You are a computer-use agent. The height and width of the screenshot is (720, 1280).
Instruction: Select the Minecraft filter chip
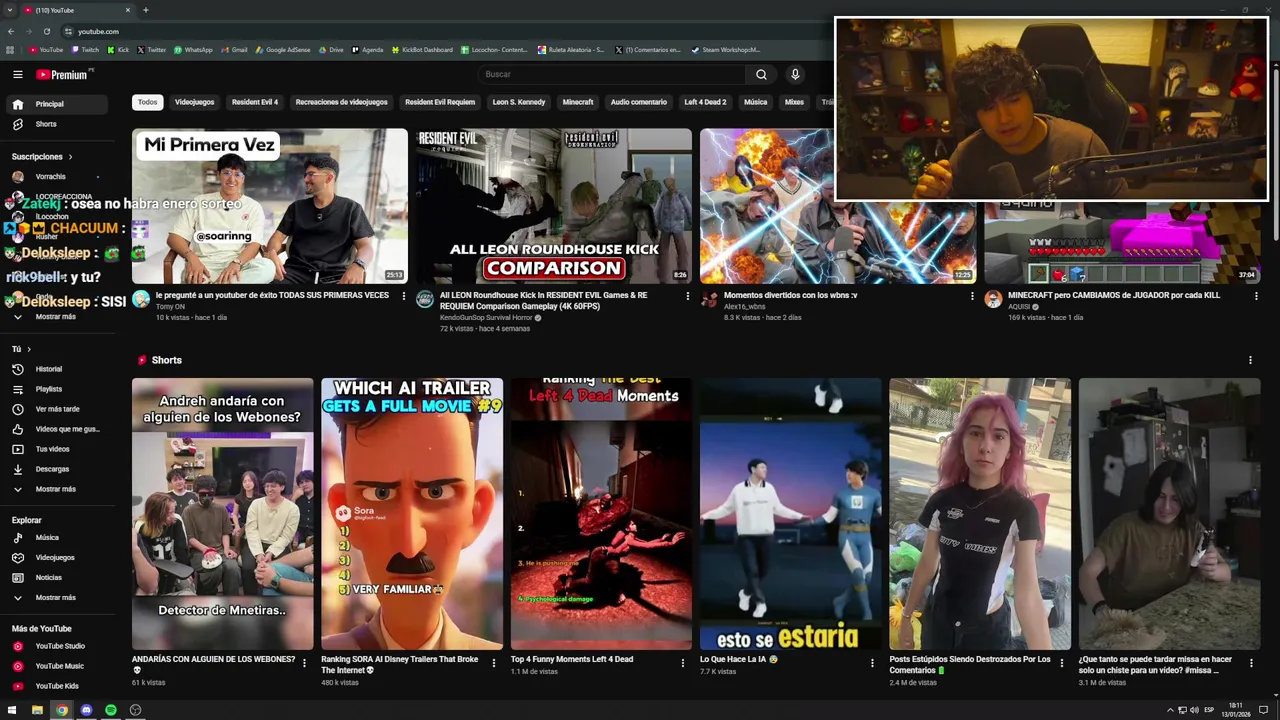click(x=578, y=102)
